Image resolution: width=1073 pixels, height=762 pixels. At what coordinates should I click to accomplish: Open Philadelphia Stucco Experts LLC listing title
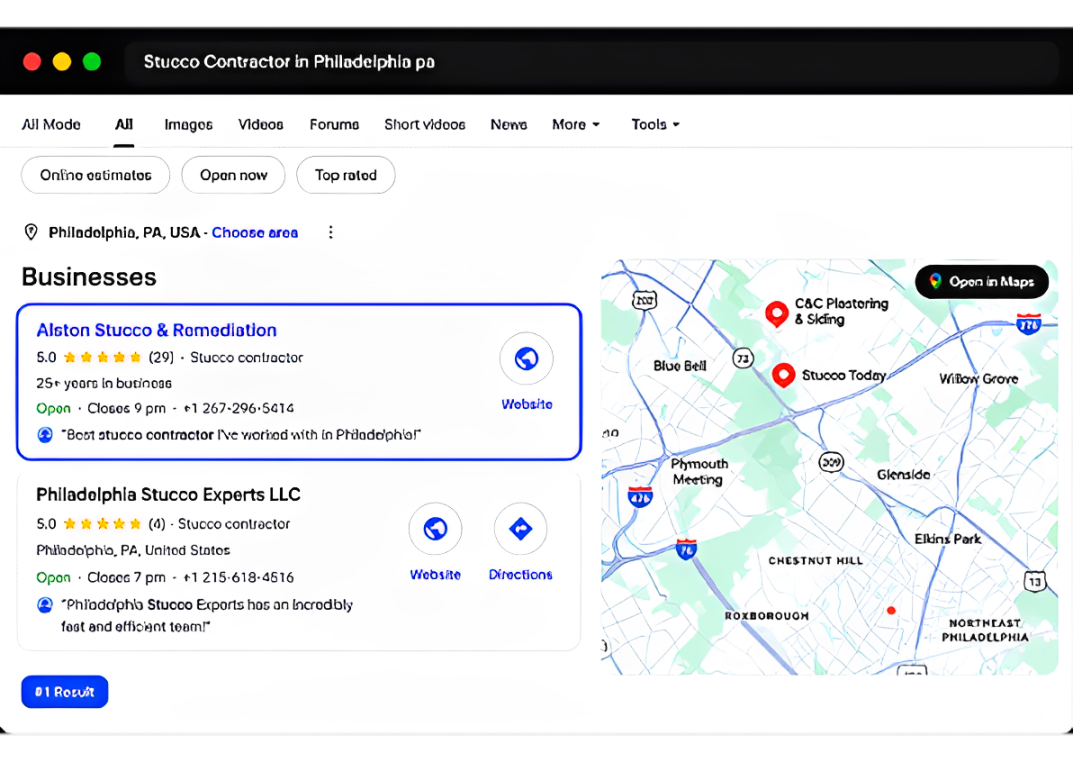[x=168, y=495]
